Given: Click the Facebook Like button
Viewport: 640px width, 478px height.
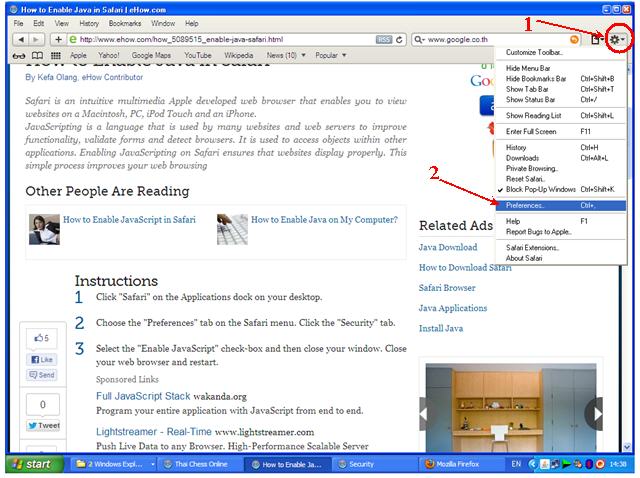Looking at the screenshot, I should [x=42, y=360].
